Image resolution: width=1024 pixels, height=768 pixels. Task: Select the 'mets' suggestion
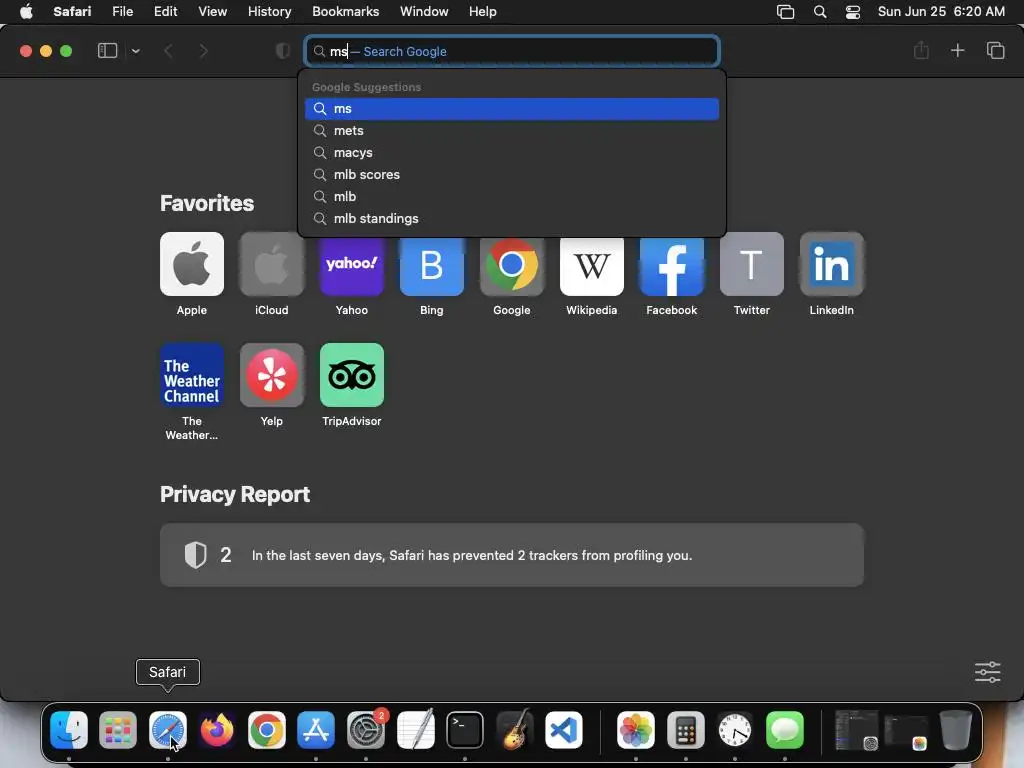coord(512,131)
